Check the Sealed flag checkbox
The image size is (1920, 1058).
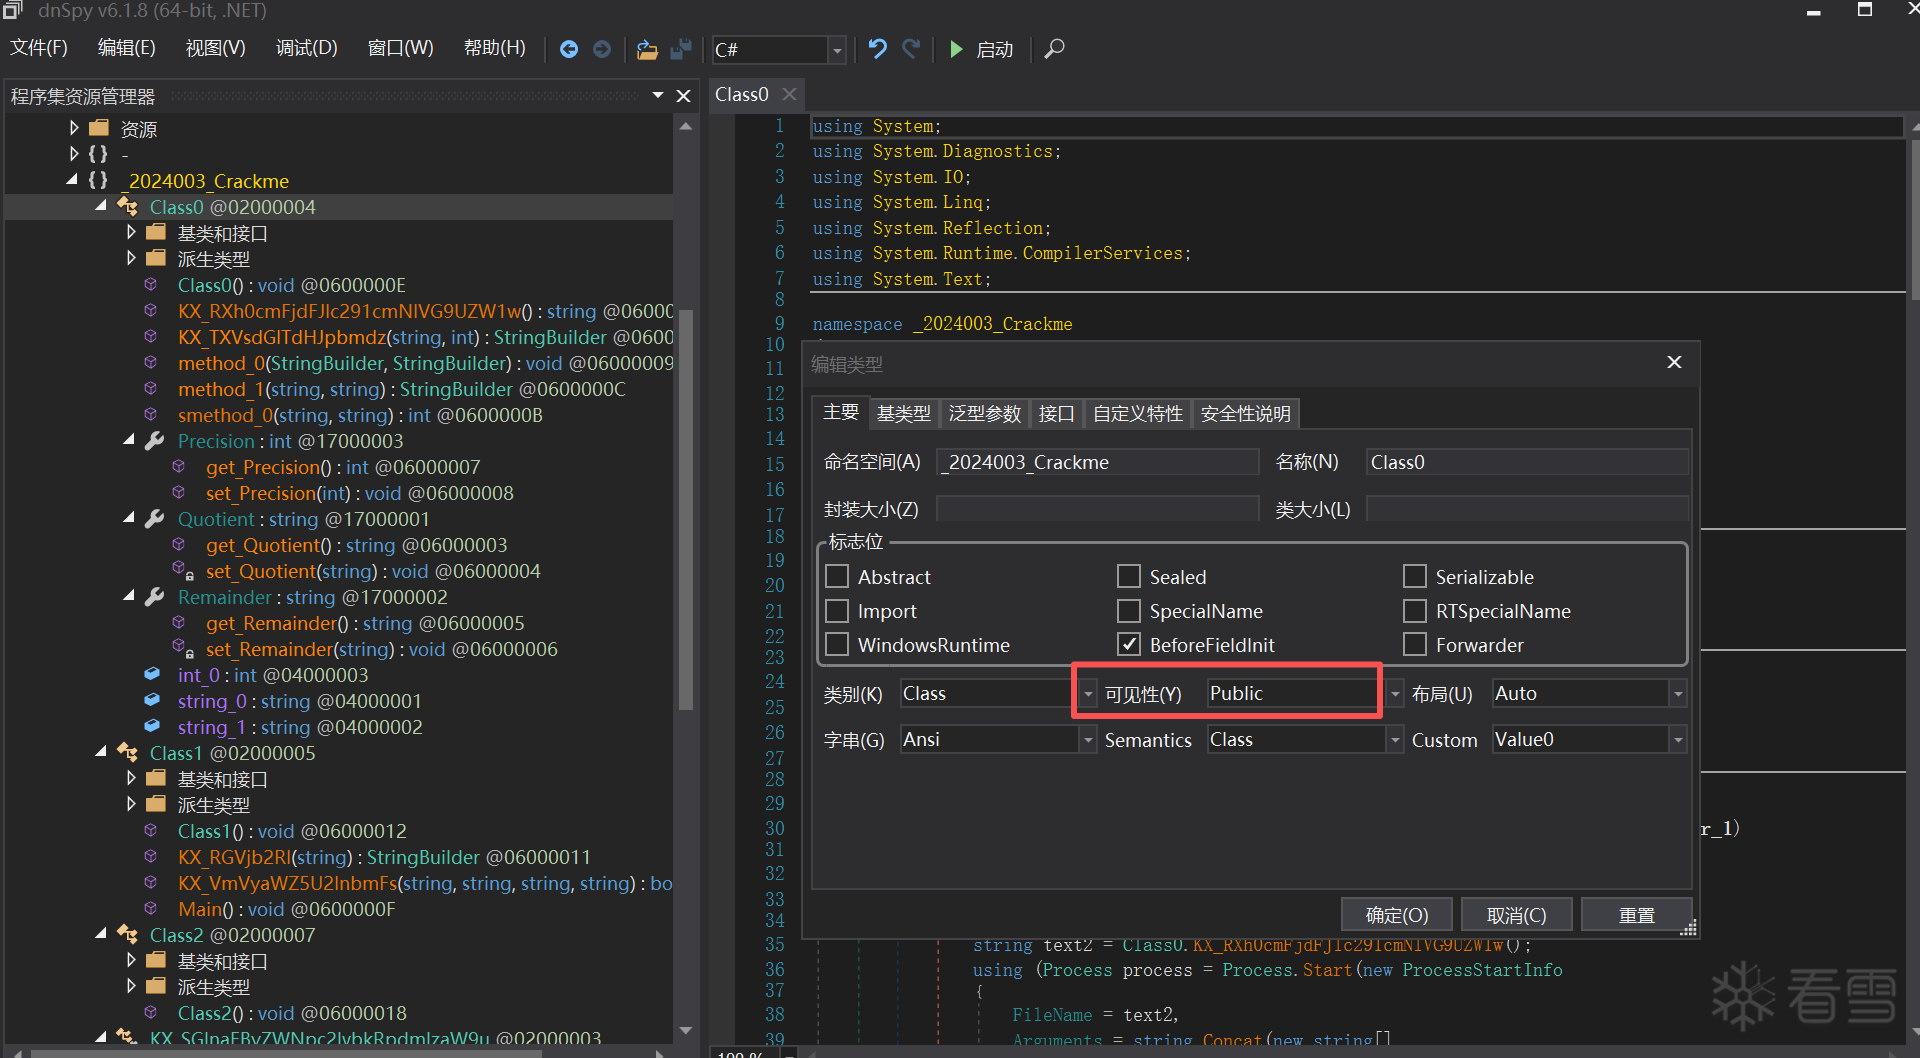(x=1129, y=577)
